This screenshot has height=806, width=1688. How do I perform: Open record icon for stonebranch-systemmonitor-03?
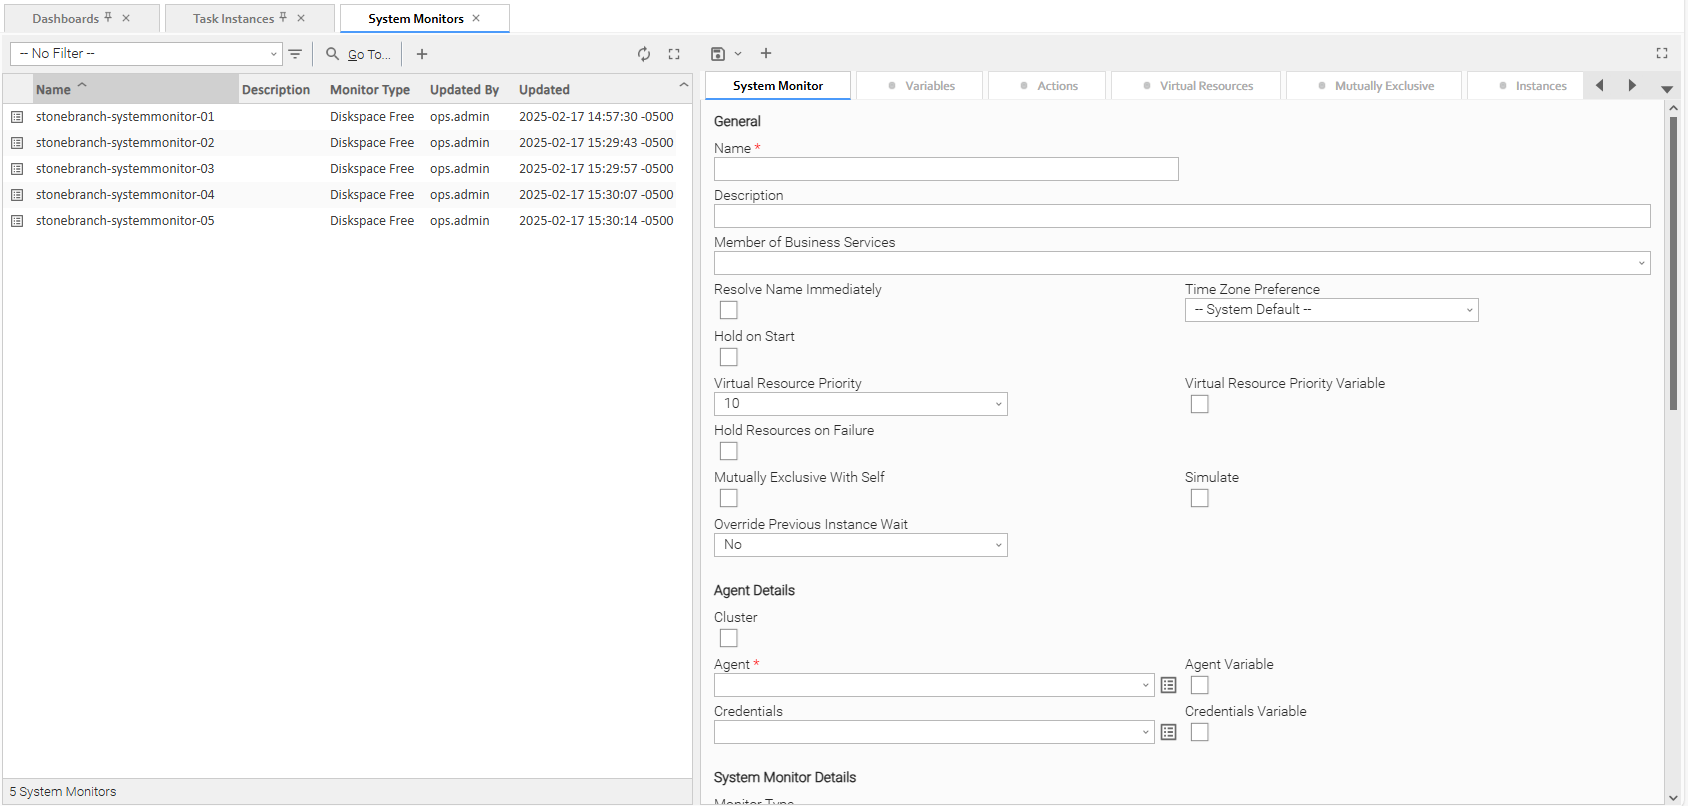17,169
